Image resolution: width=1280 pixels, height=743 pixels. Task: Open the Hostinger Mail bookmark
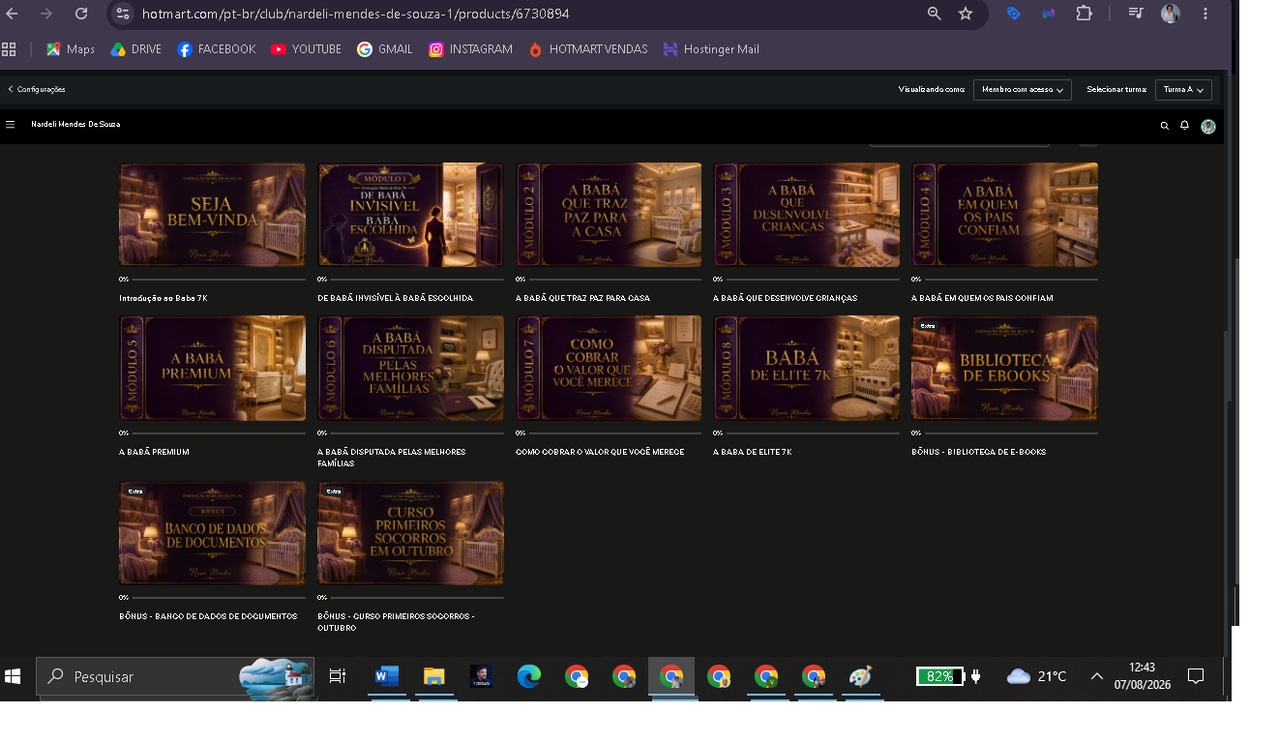coord(711,49)
